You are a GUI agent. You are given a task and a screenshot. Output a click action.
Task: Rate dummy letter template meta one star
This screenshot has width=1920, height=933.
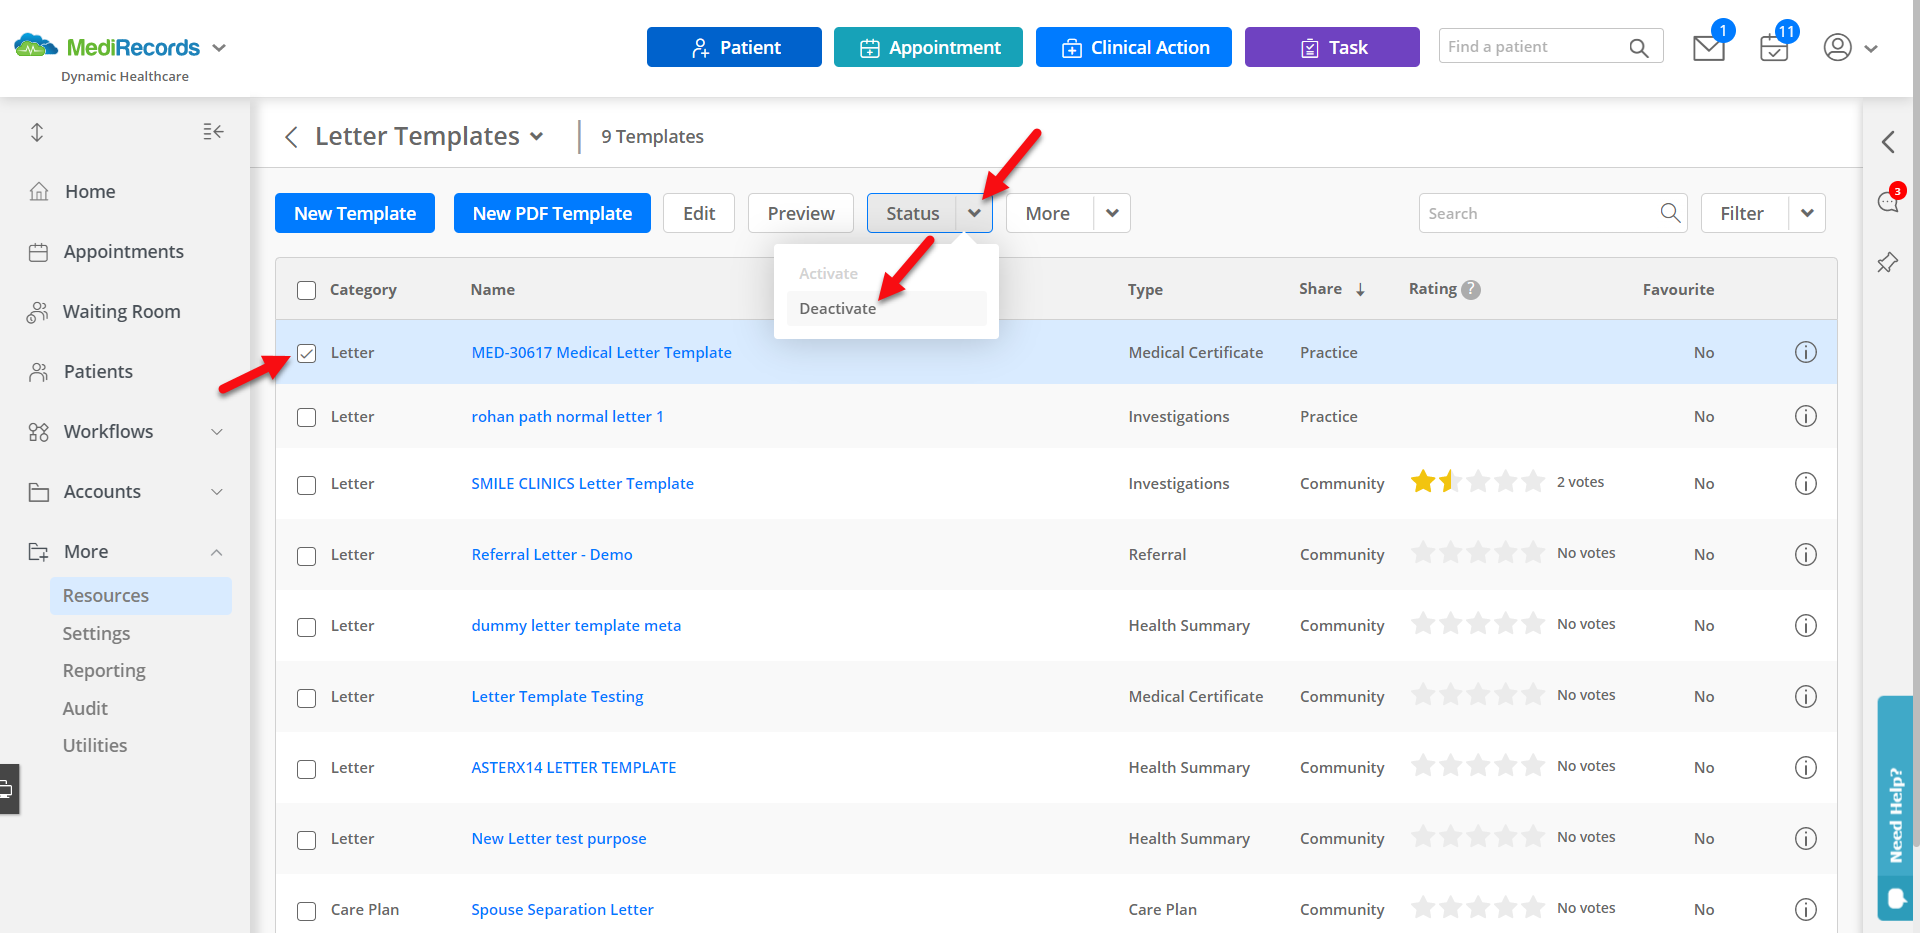(x=1423, y=623)
